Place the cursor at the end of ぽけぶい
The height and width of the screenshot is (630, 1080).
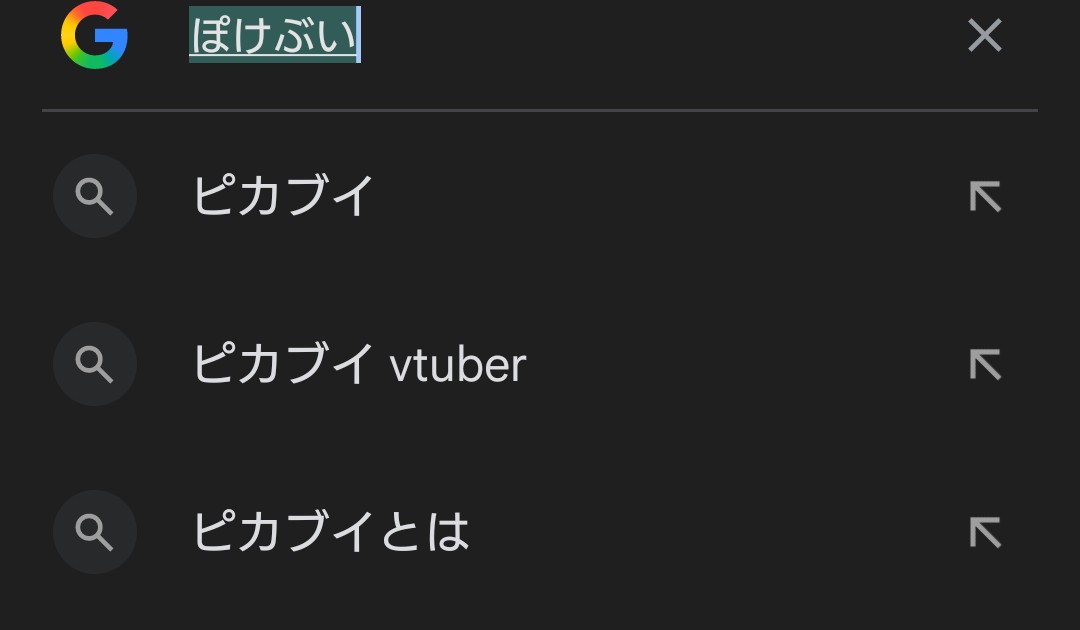point(358,36)
